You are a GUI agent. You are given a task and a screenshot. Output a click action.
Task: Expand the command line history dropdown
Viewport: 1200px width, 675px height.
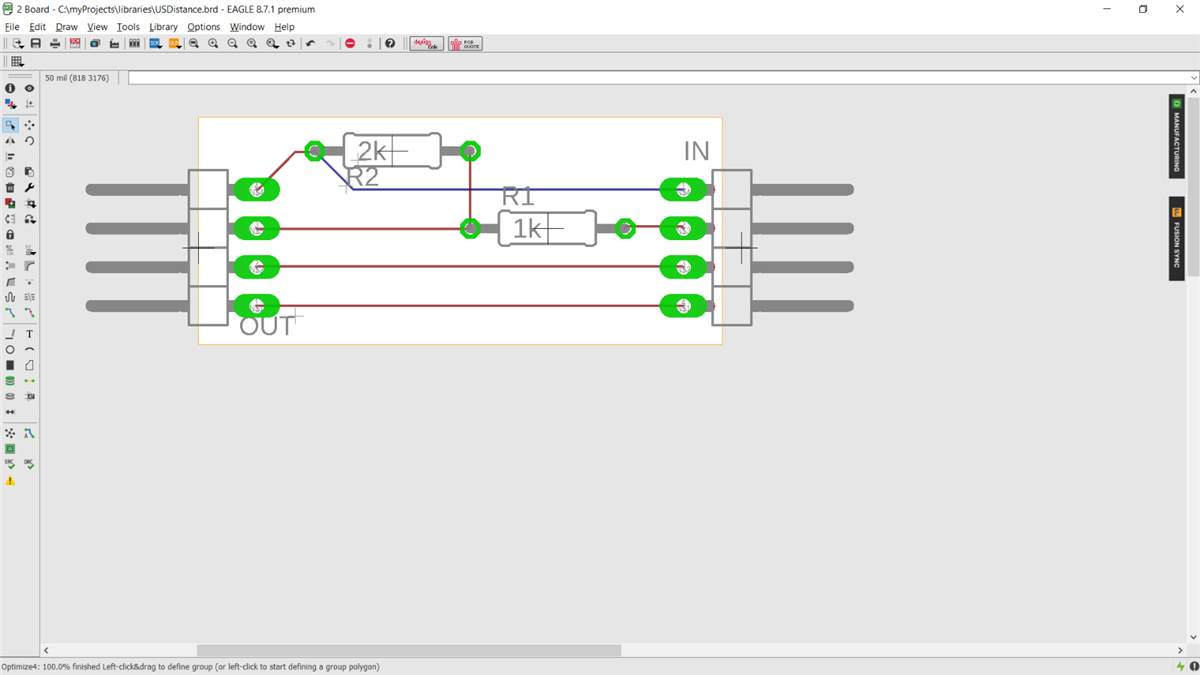pos(1193,78)
